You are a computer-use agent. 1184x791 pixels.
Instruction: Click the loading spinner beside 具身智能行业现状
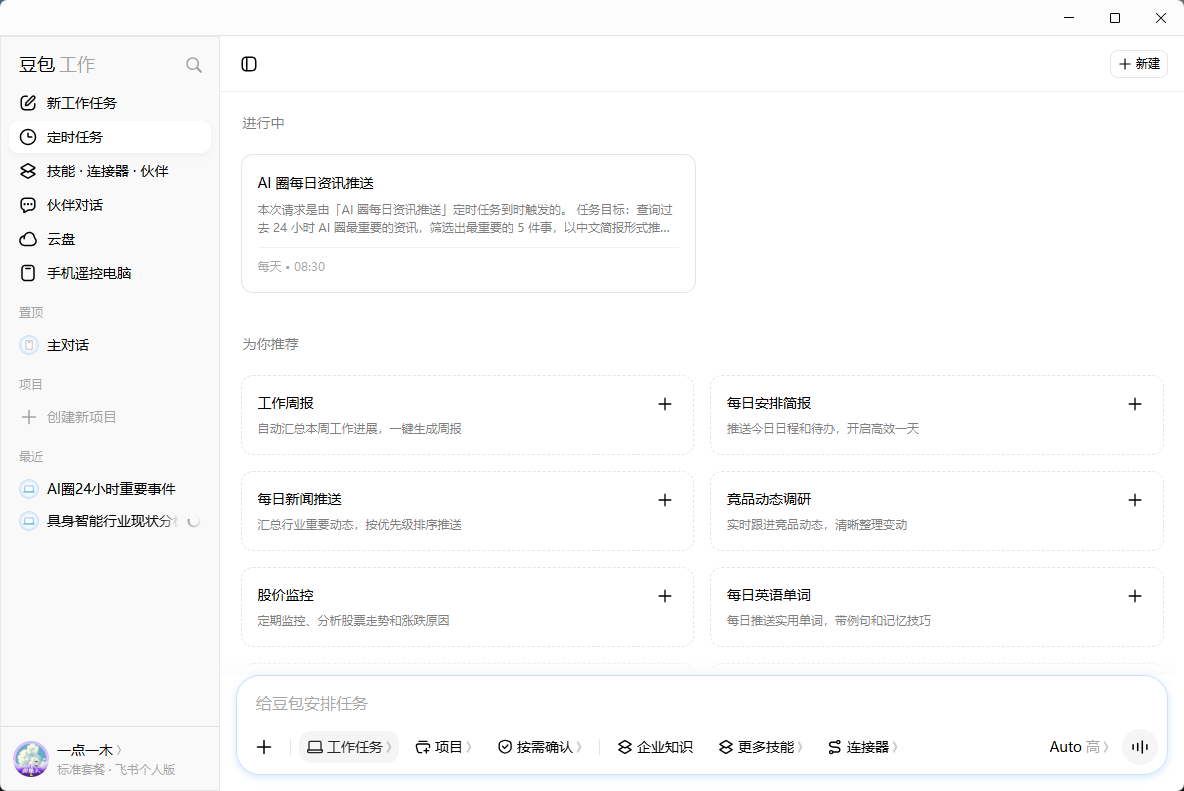(x=193, y=521)
